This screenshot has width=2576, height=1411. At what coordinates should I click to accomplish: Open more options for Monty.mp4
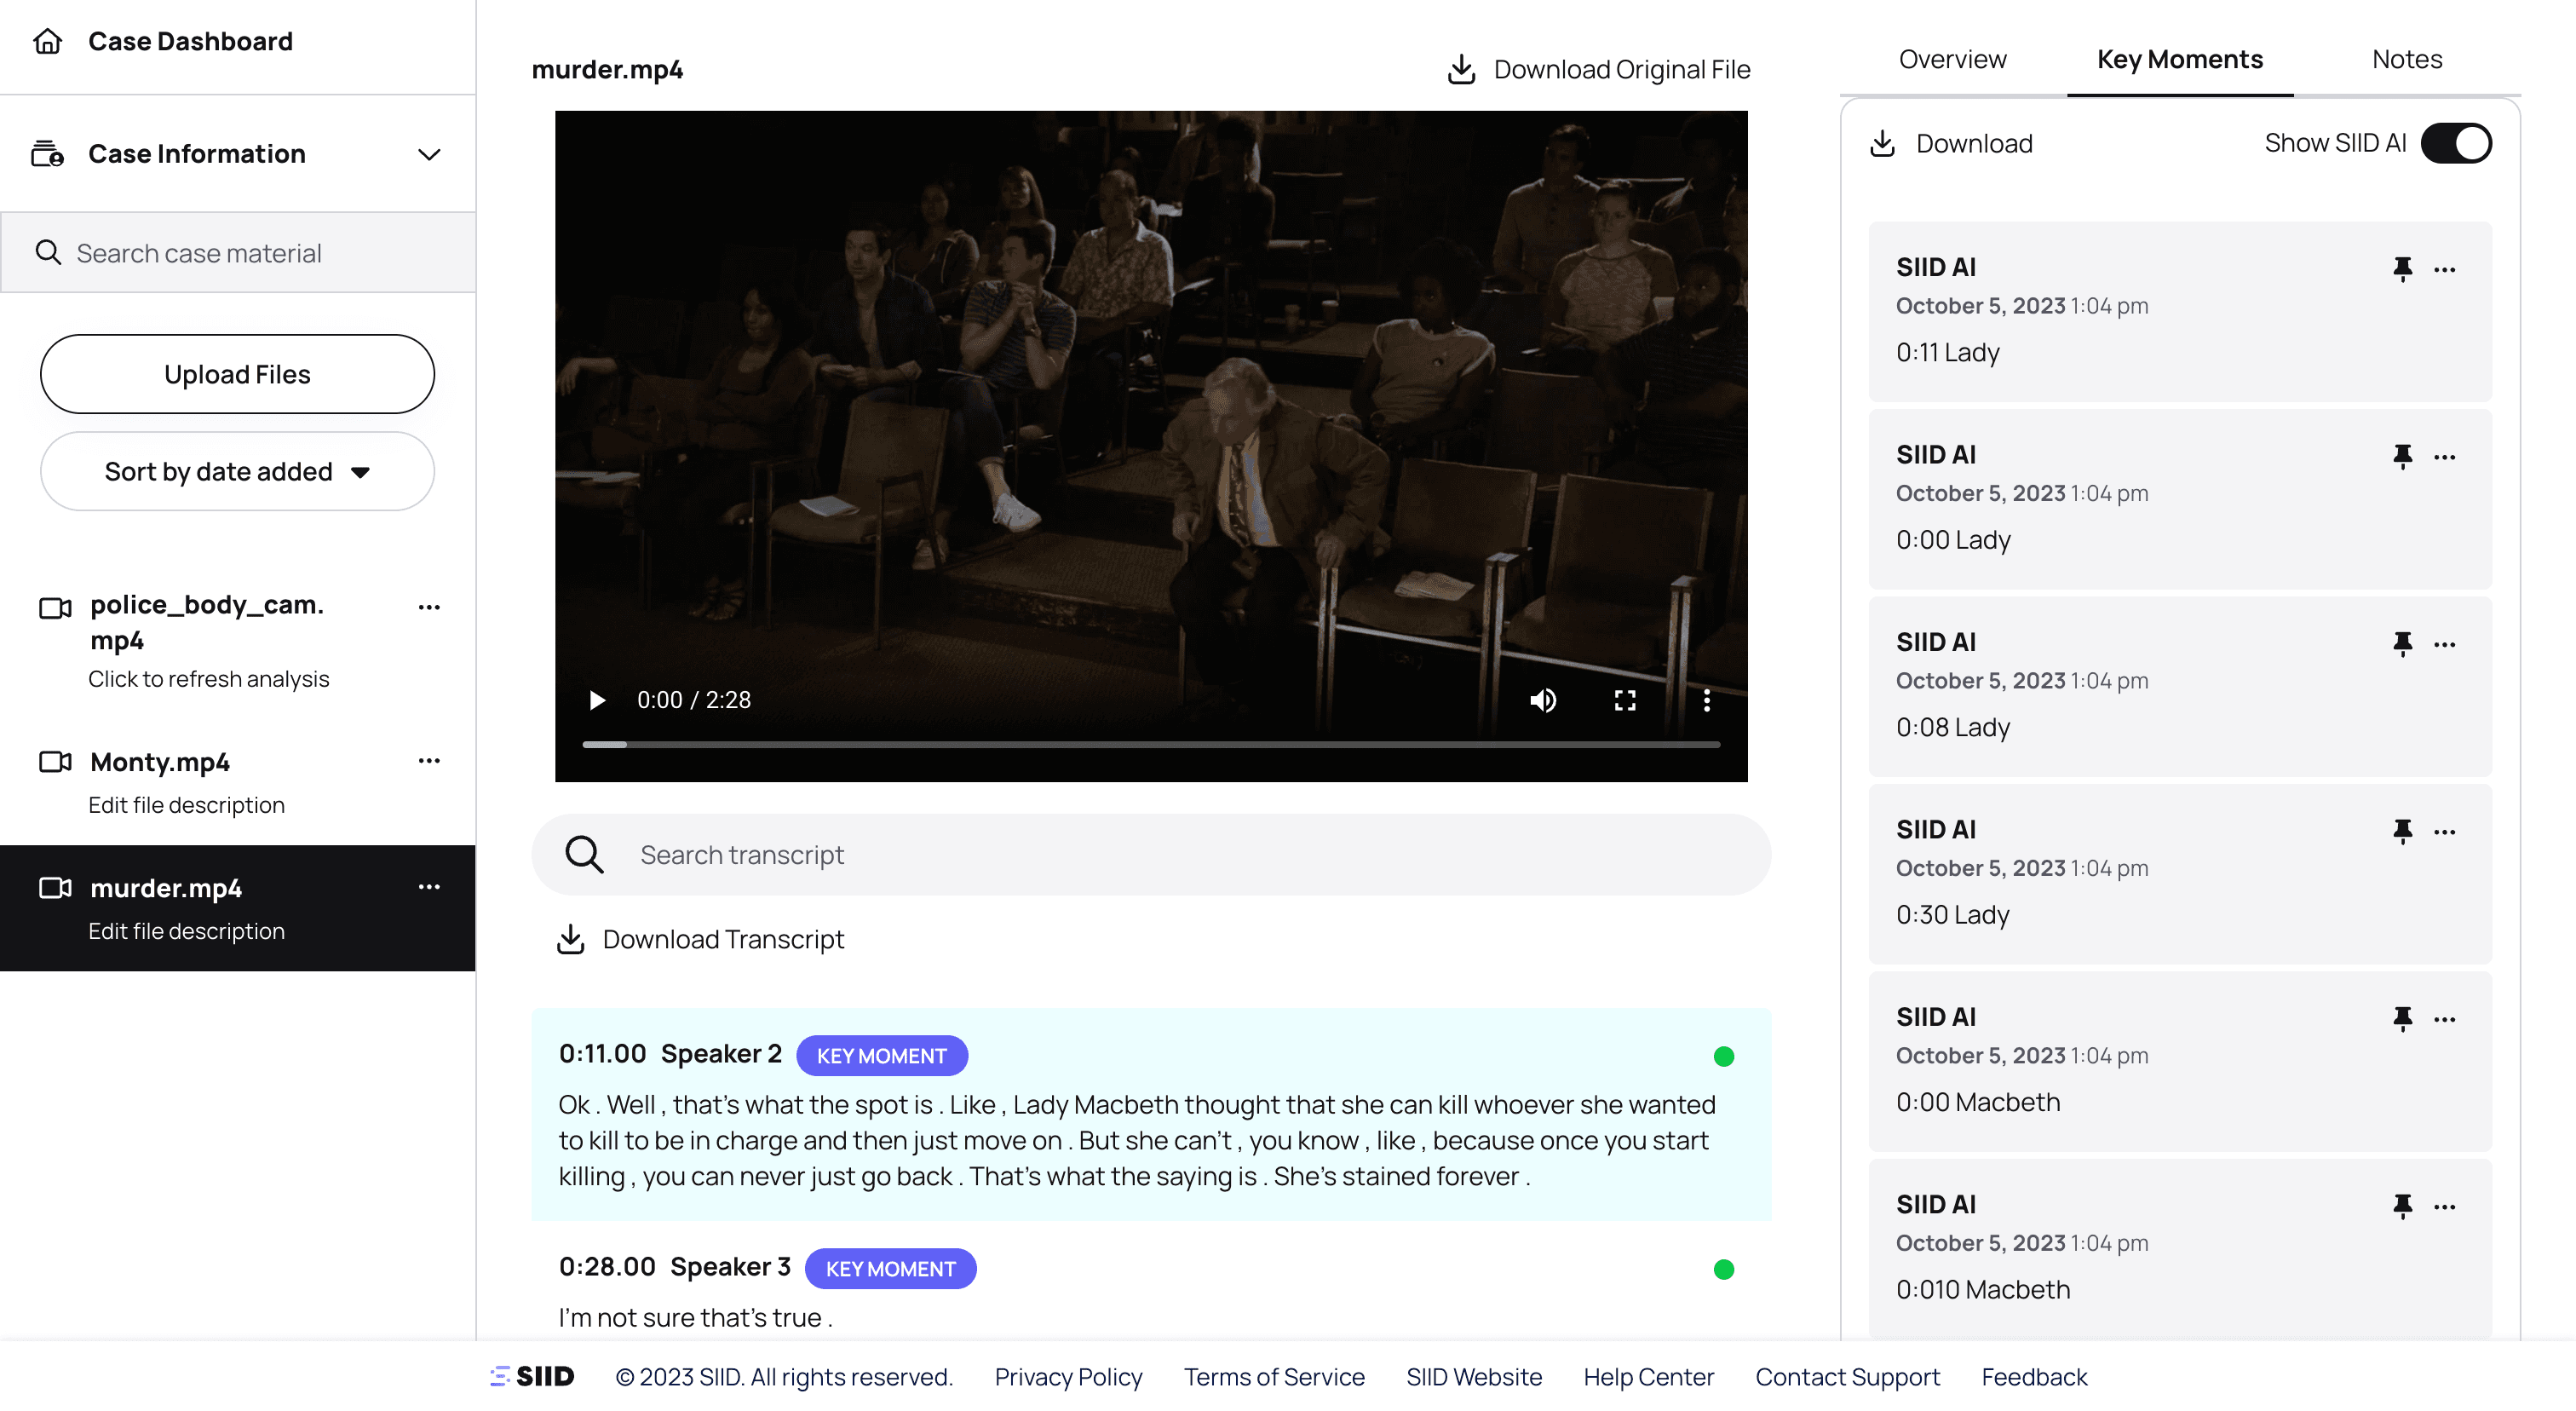click(x=429, y=761)
